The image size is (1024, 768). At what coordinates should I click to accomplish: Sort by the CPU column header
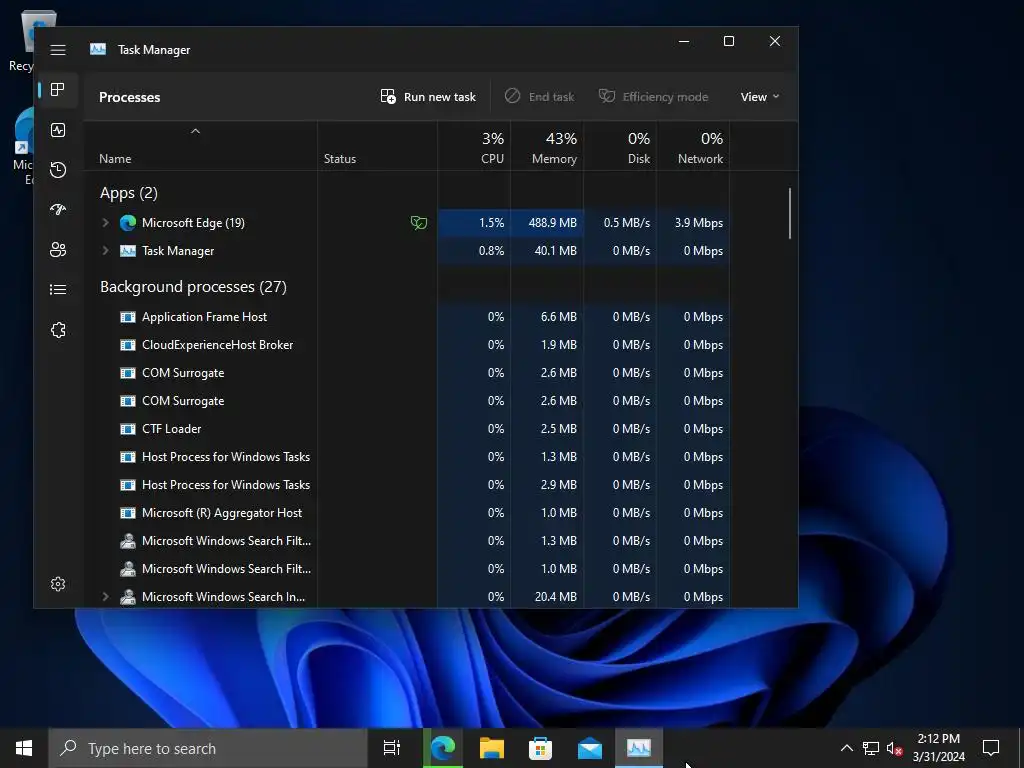click(474, 147)
